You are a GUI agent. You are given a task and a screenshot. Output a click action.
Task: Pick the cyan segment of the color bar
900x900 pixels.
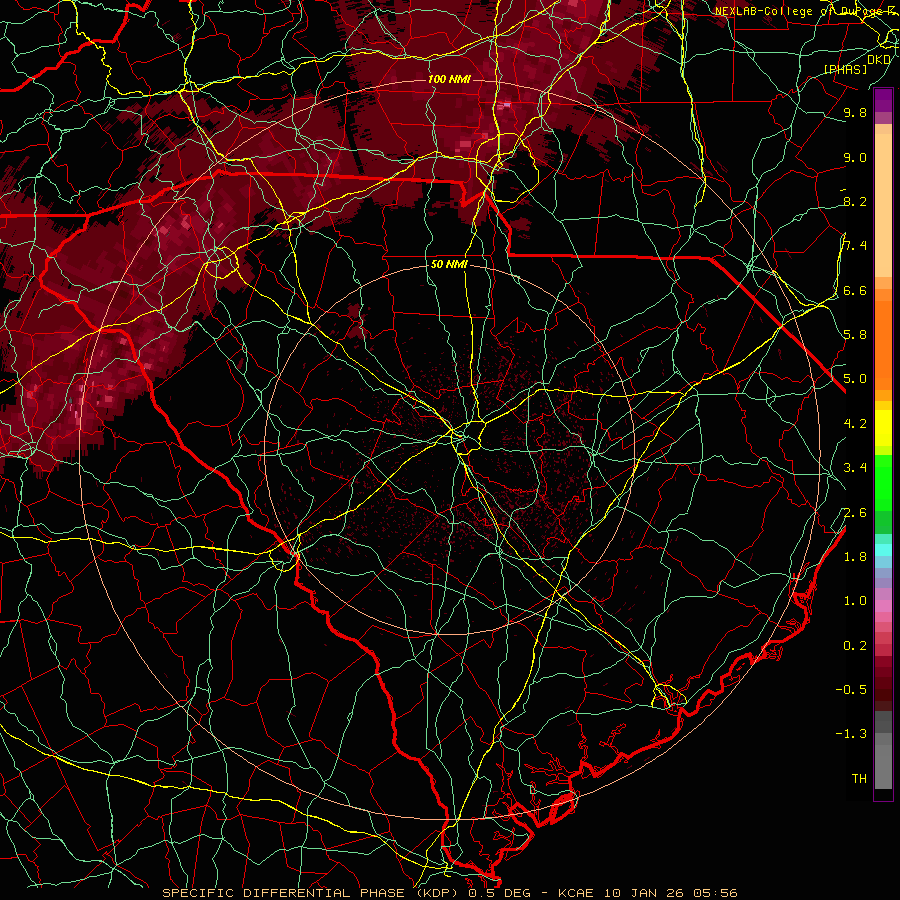click(883, 549)
